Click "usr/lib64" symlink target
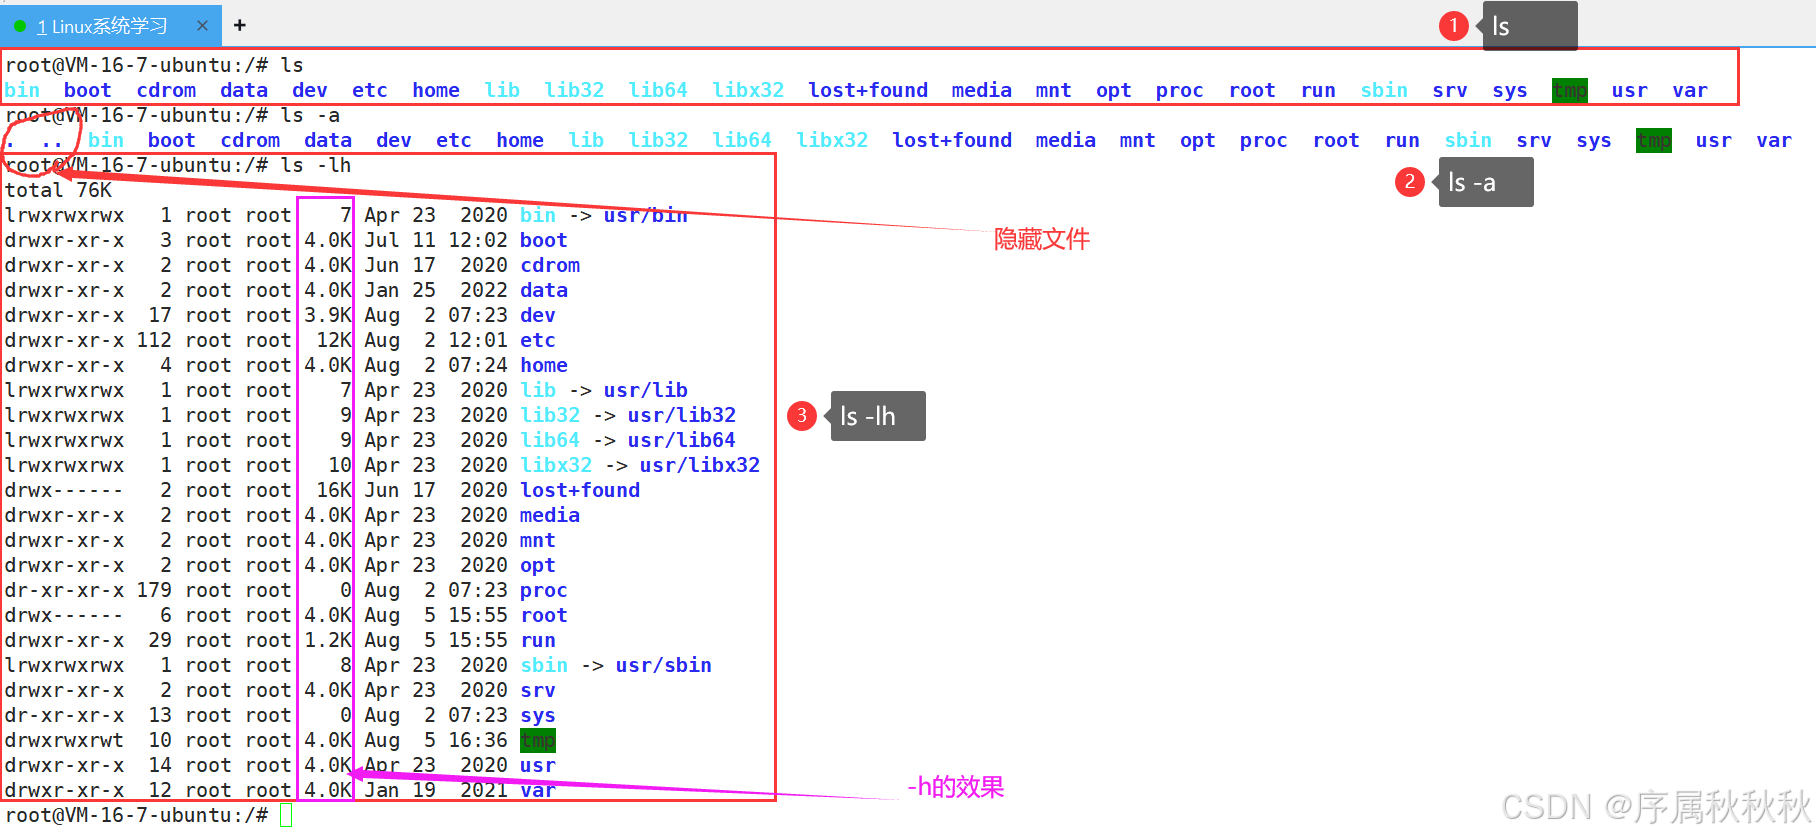1816x839 pixels. tap(681, 440)
